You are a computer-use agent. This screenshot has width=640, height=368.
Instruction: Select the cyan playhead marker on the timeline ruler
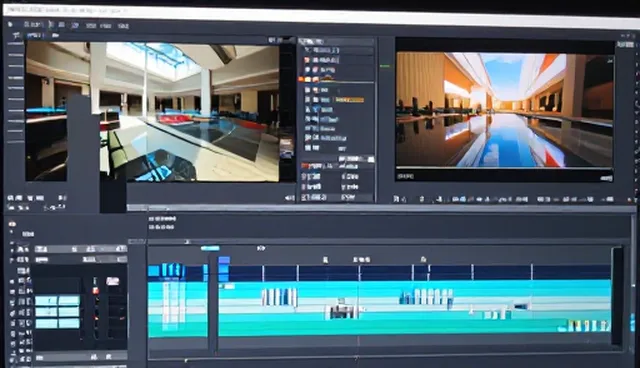(x=210, y=248)
